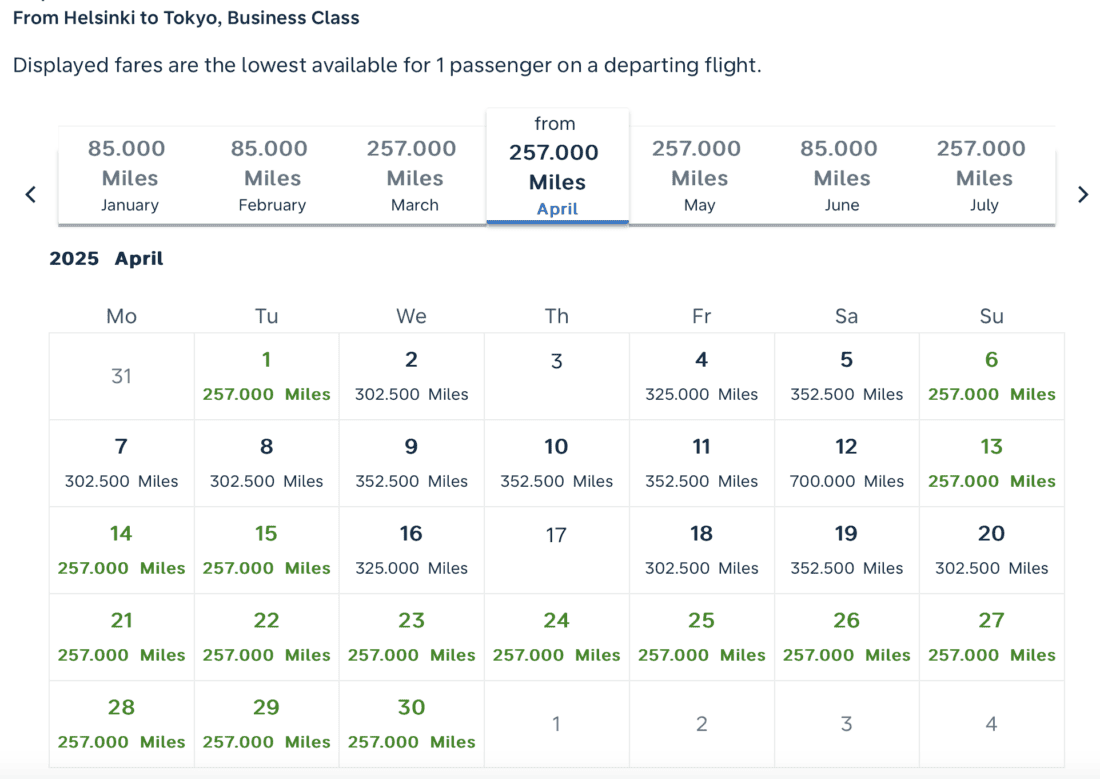Select the currently active April tab

click(557, 168)
